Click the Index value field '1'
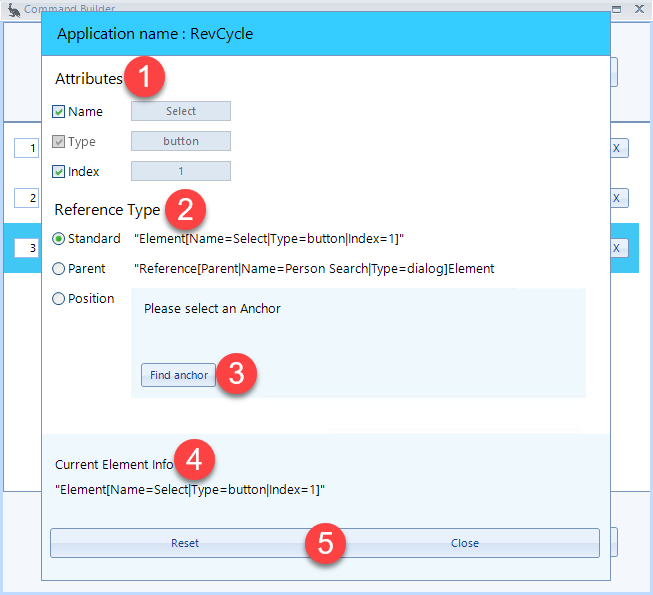The height and width of the screenshot is (595, 653). (x=181, y=171)
